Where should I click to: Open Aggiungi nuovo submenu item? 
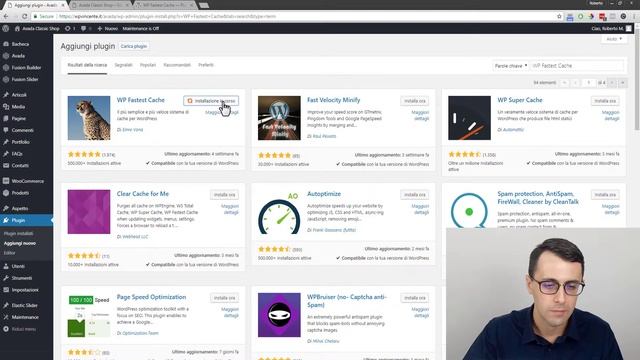point(20,243)
